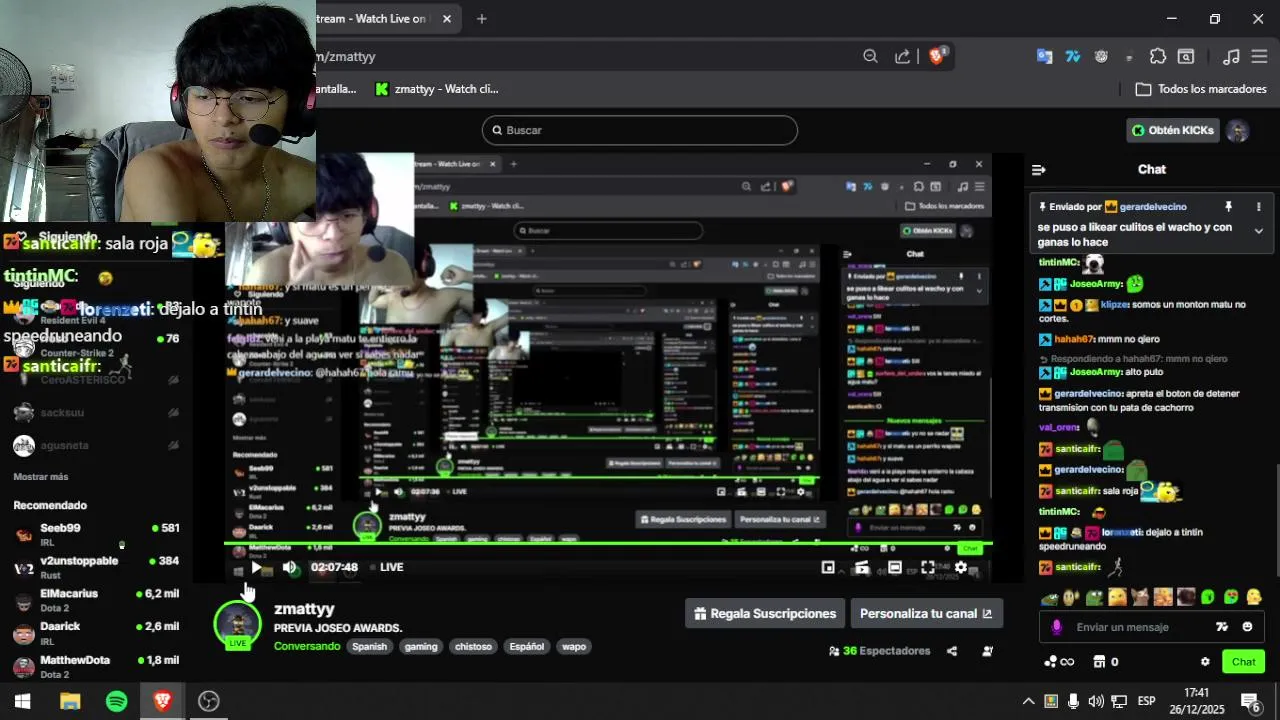The height and width of the screenshot is (720, 1280).
Task: Expand the pinned message chevron
Action: point(1258,231)
